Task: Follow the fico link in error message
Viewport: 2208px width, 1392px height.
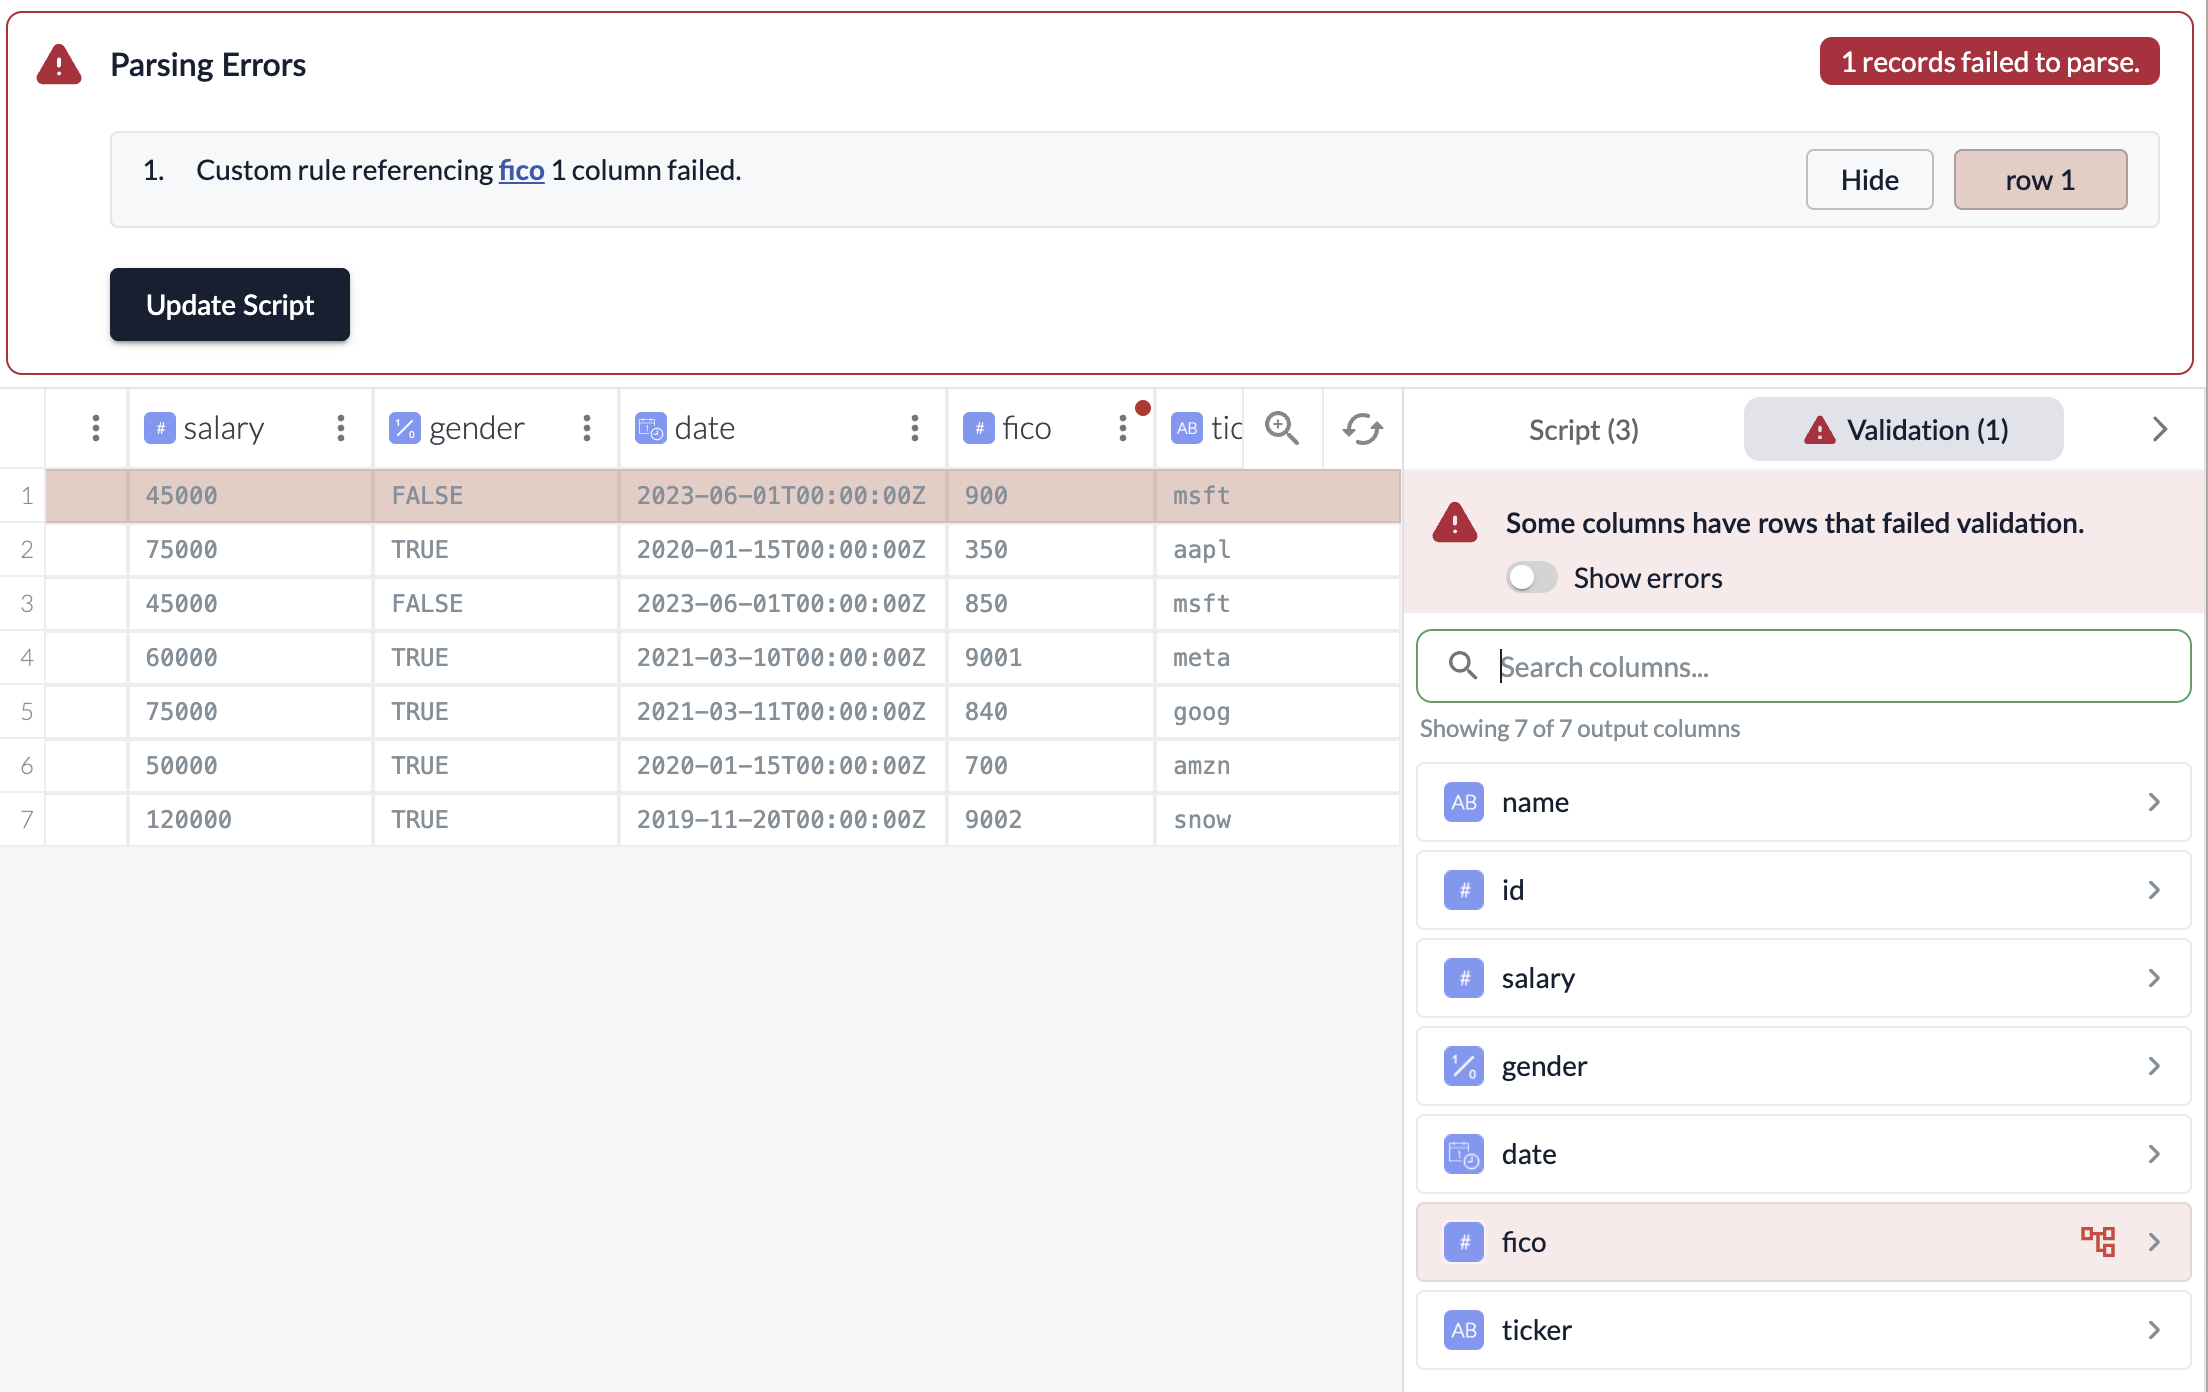Action: coord(521,170)
